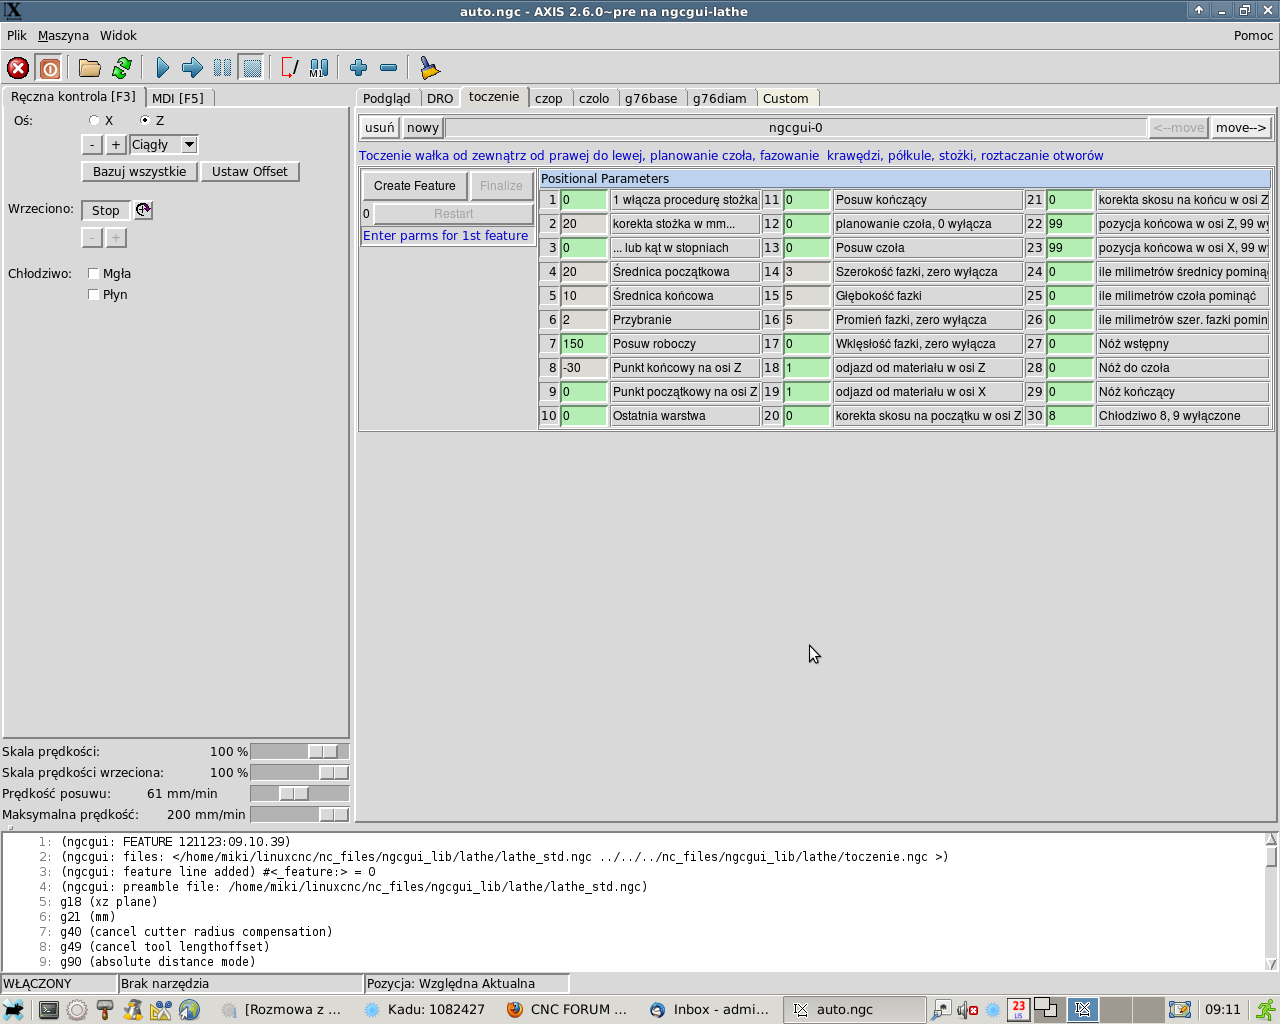Zoom in with plus icon
Screen dimensions: 1280x1024
click(359, 68)
